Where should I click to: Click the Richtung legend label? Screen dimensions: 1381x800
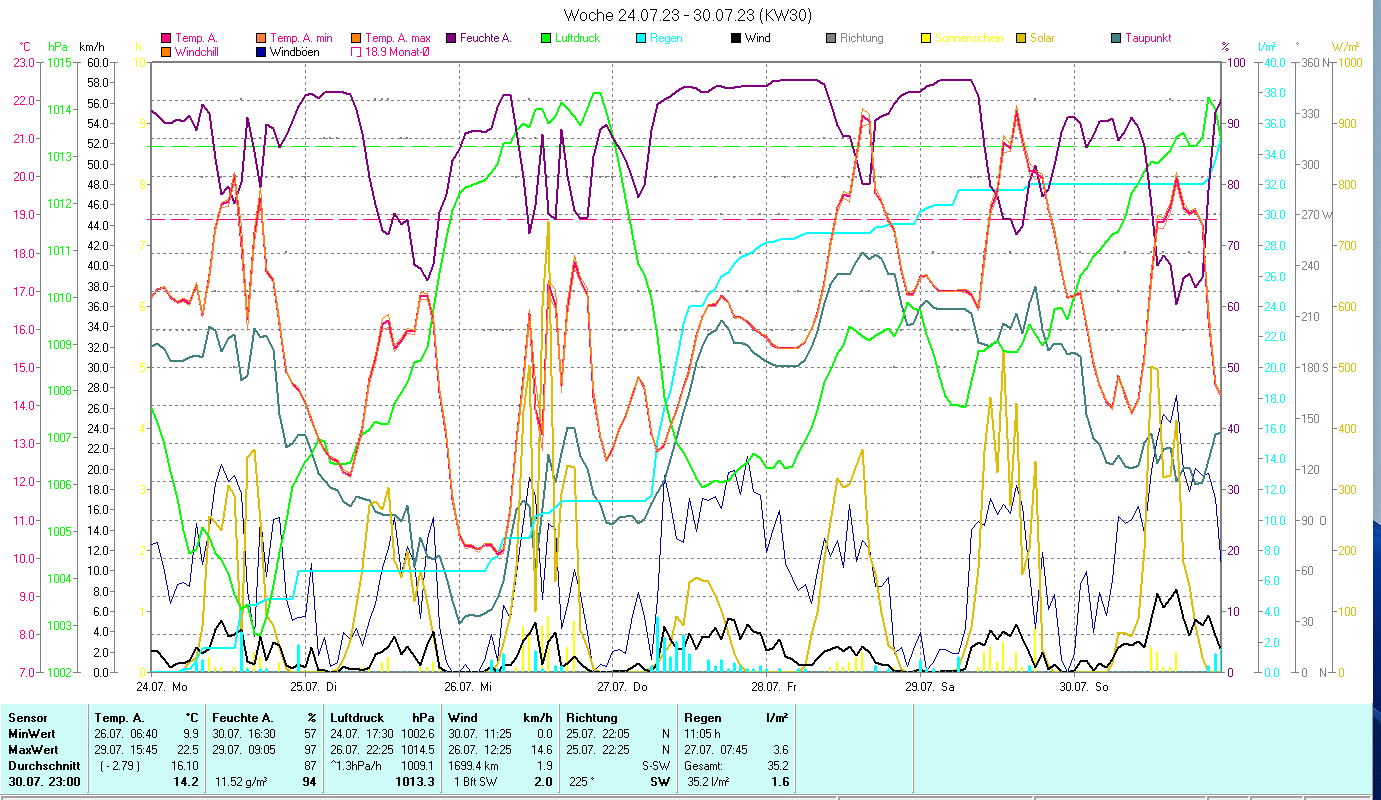(x=862, y=39)
